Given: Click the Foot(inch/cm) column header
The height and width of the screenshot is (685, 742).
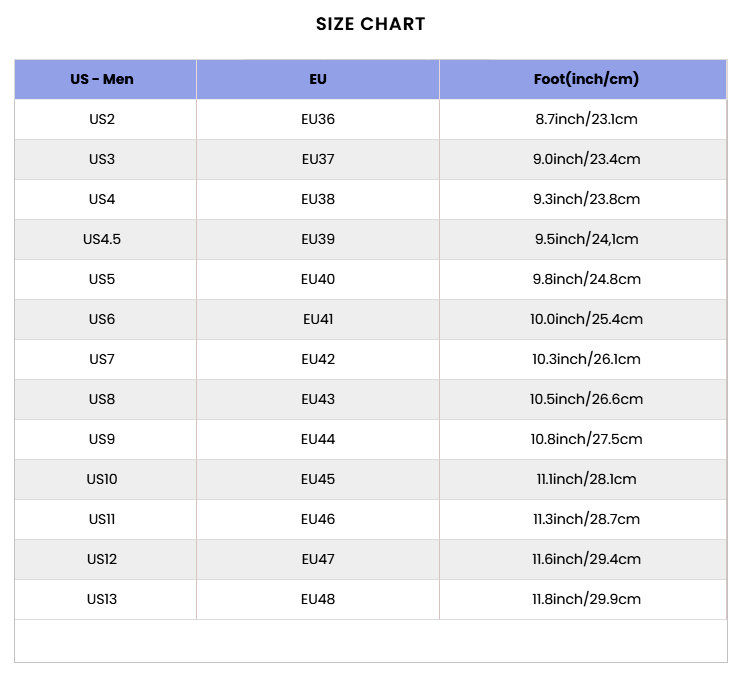Looking at the screenshot, I should coord(586,79).
